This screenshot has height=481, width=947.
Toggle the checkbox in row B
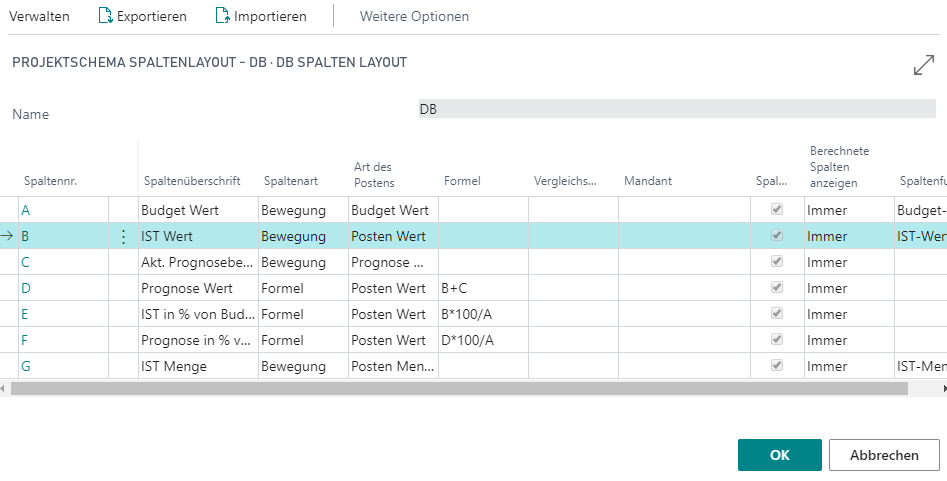(x=777, y=236)
